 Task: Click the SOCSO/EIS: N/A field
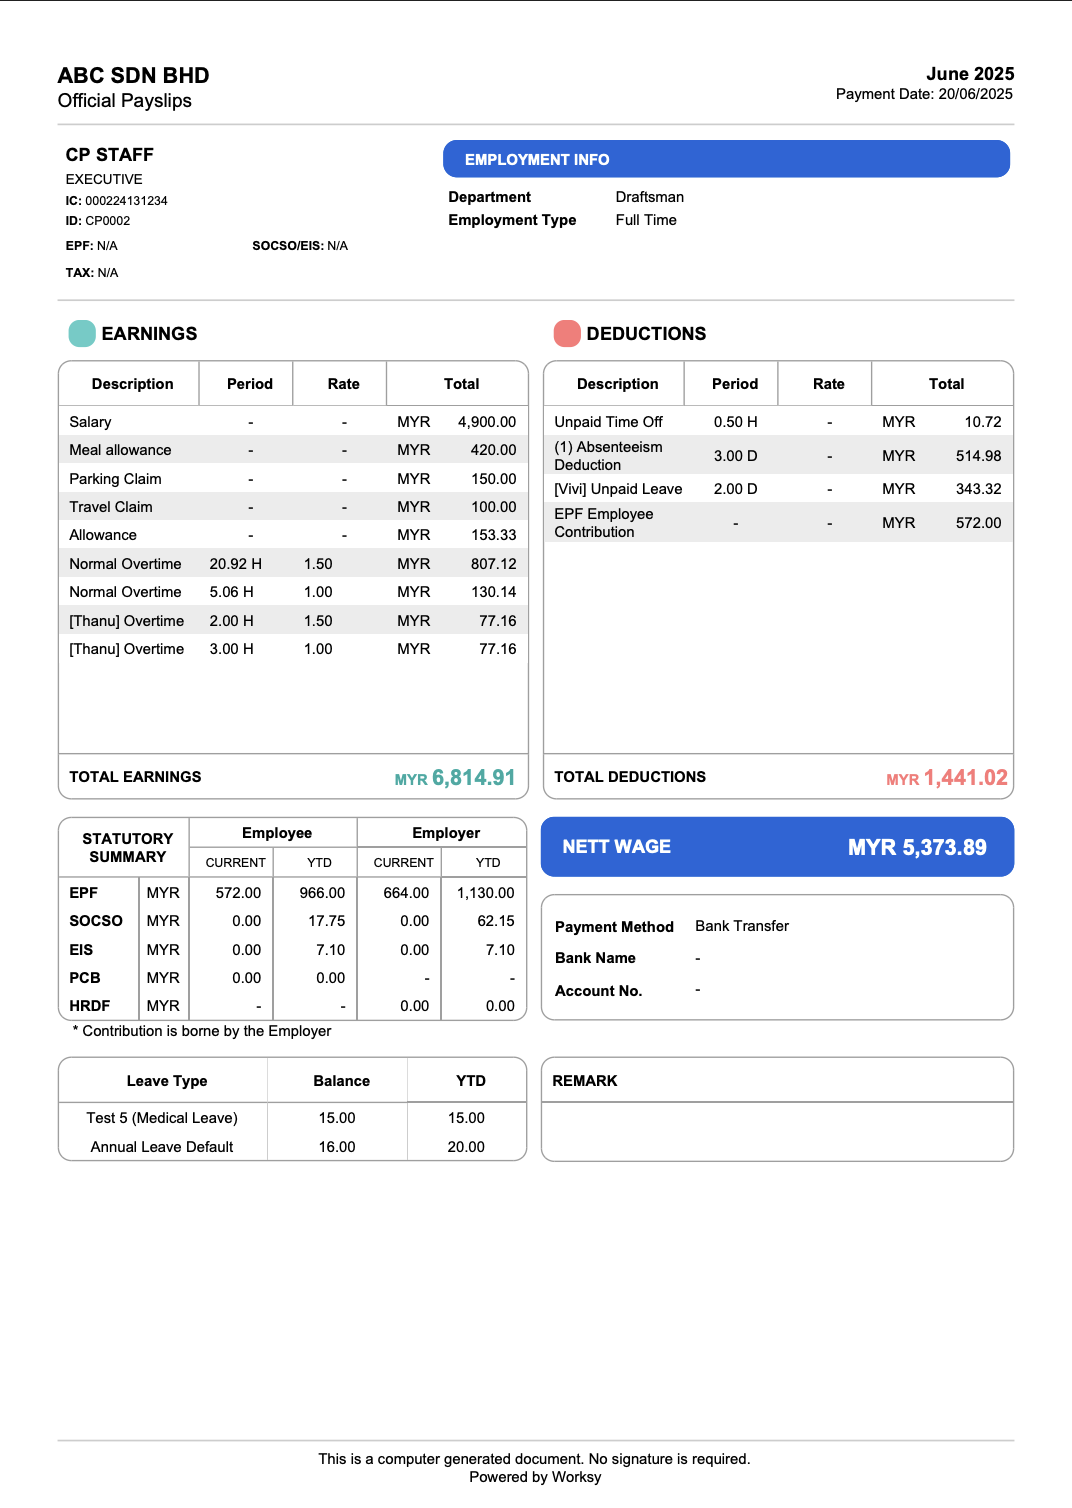tap(300, 246)
